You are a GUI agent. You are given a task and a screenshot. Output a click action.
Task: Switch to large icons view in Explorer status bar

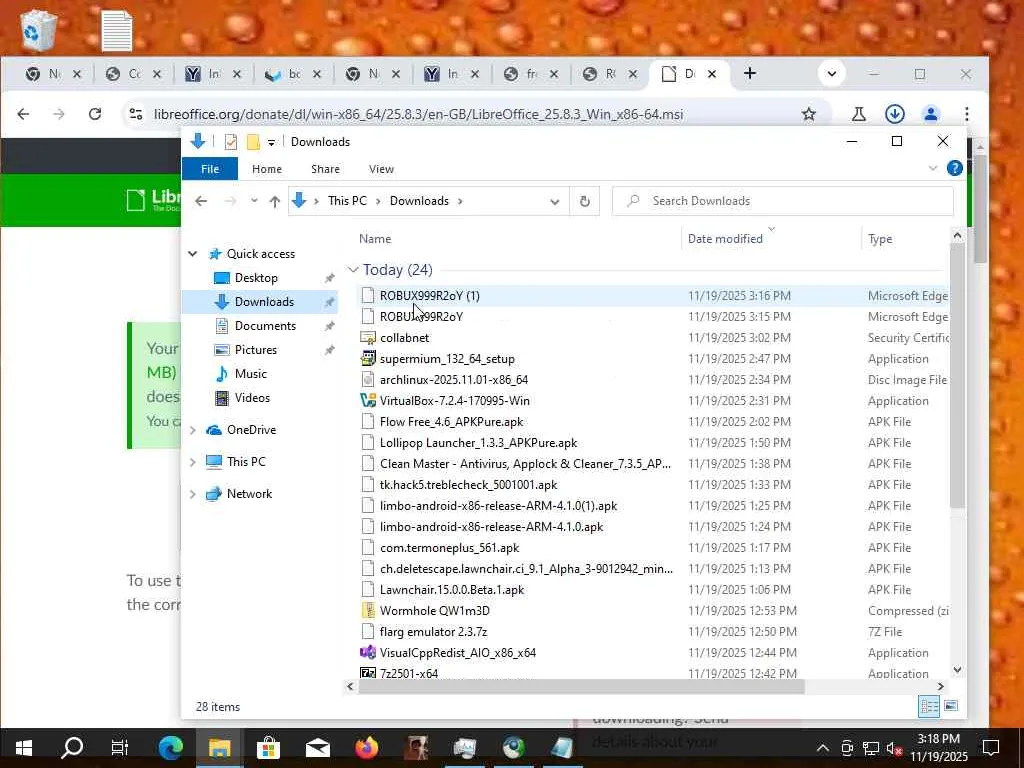click(x=951, y=706)
